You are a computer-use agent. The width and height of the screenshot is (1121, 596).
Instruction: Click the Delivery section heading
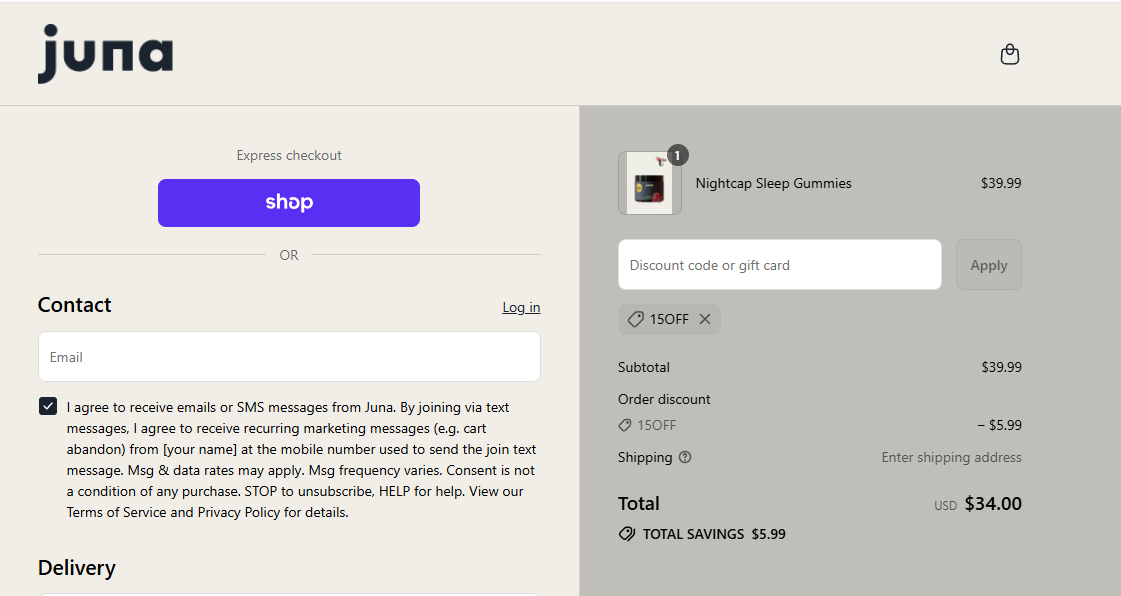click(x=77, y=568)
